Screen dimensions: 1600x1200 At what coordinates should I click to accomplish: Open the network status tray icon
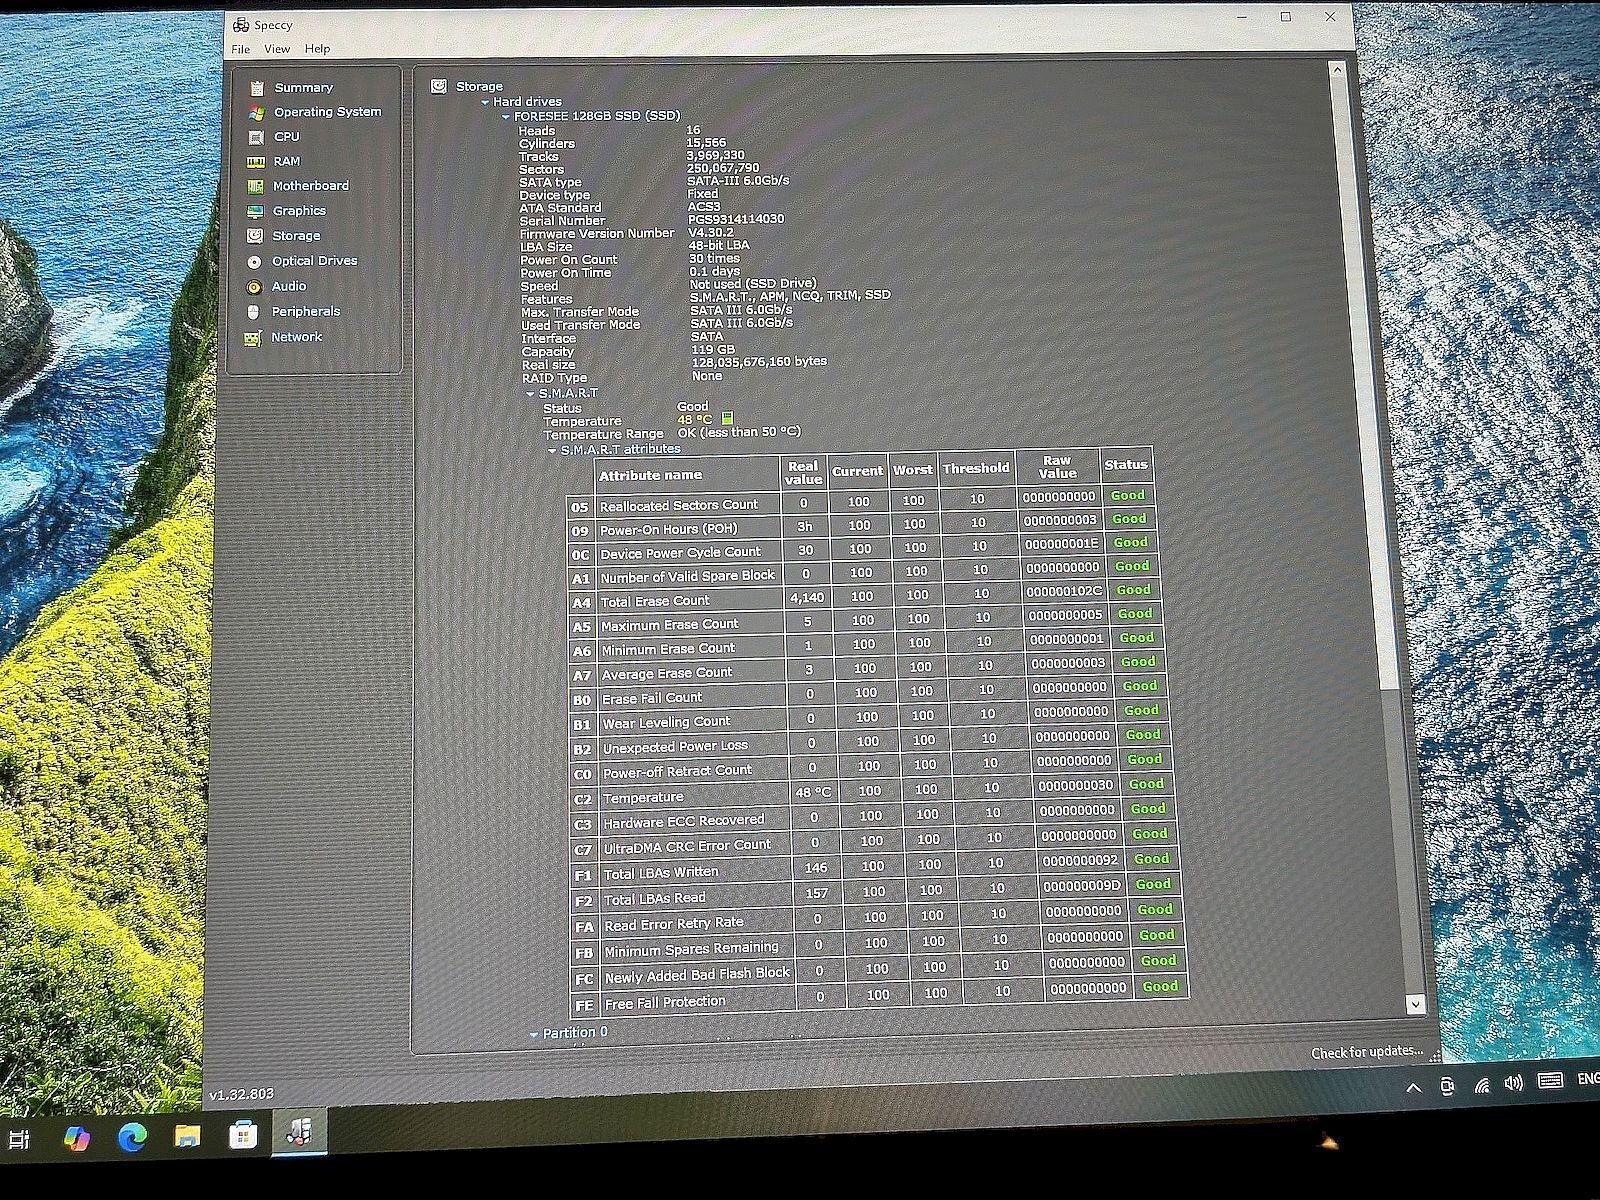[1482, 1086]
